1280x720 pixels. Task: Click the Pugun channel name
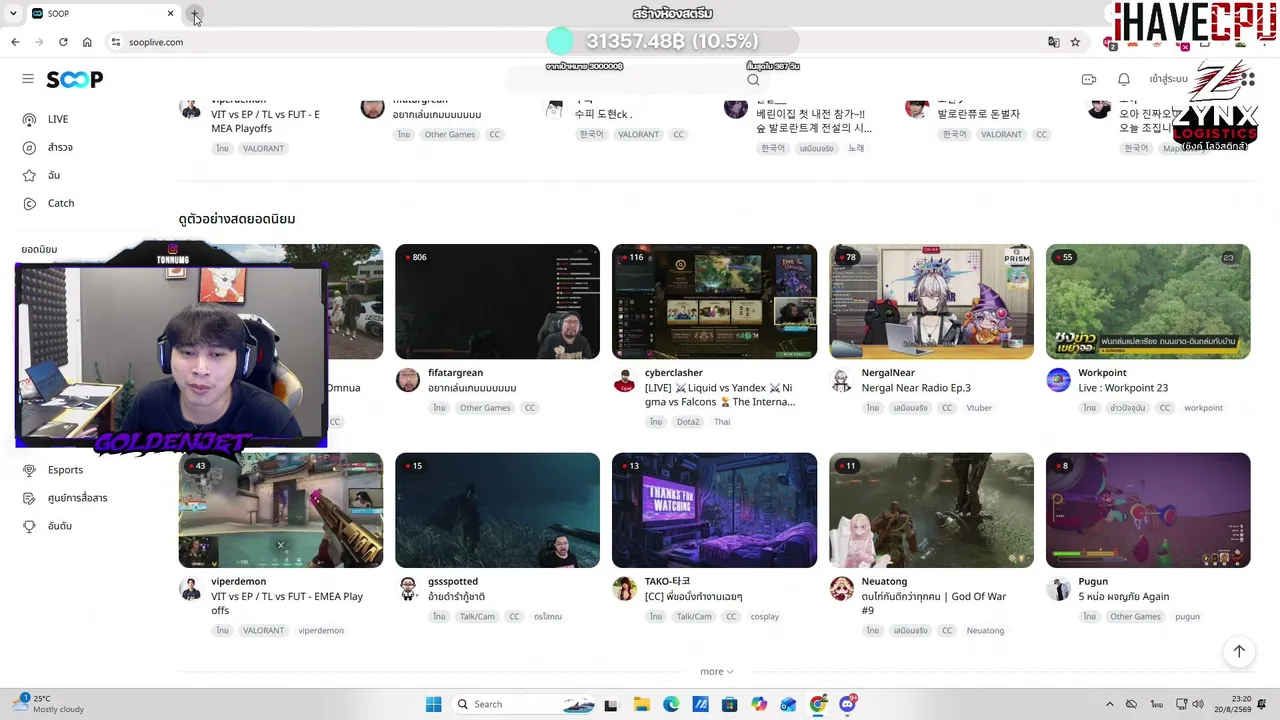(x=1093, y=581)
